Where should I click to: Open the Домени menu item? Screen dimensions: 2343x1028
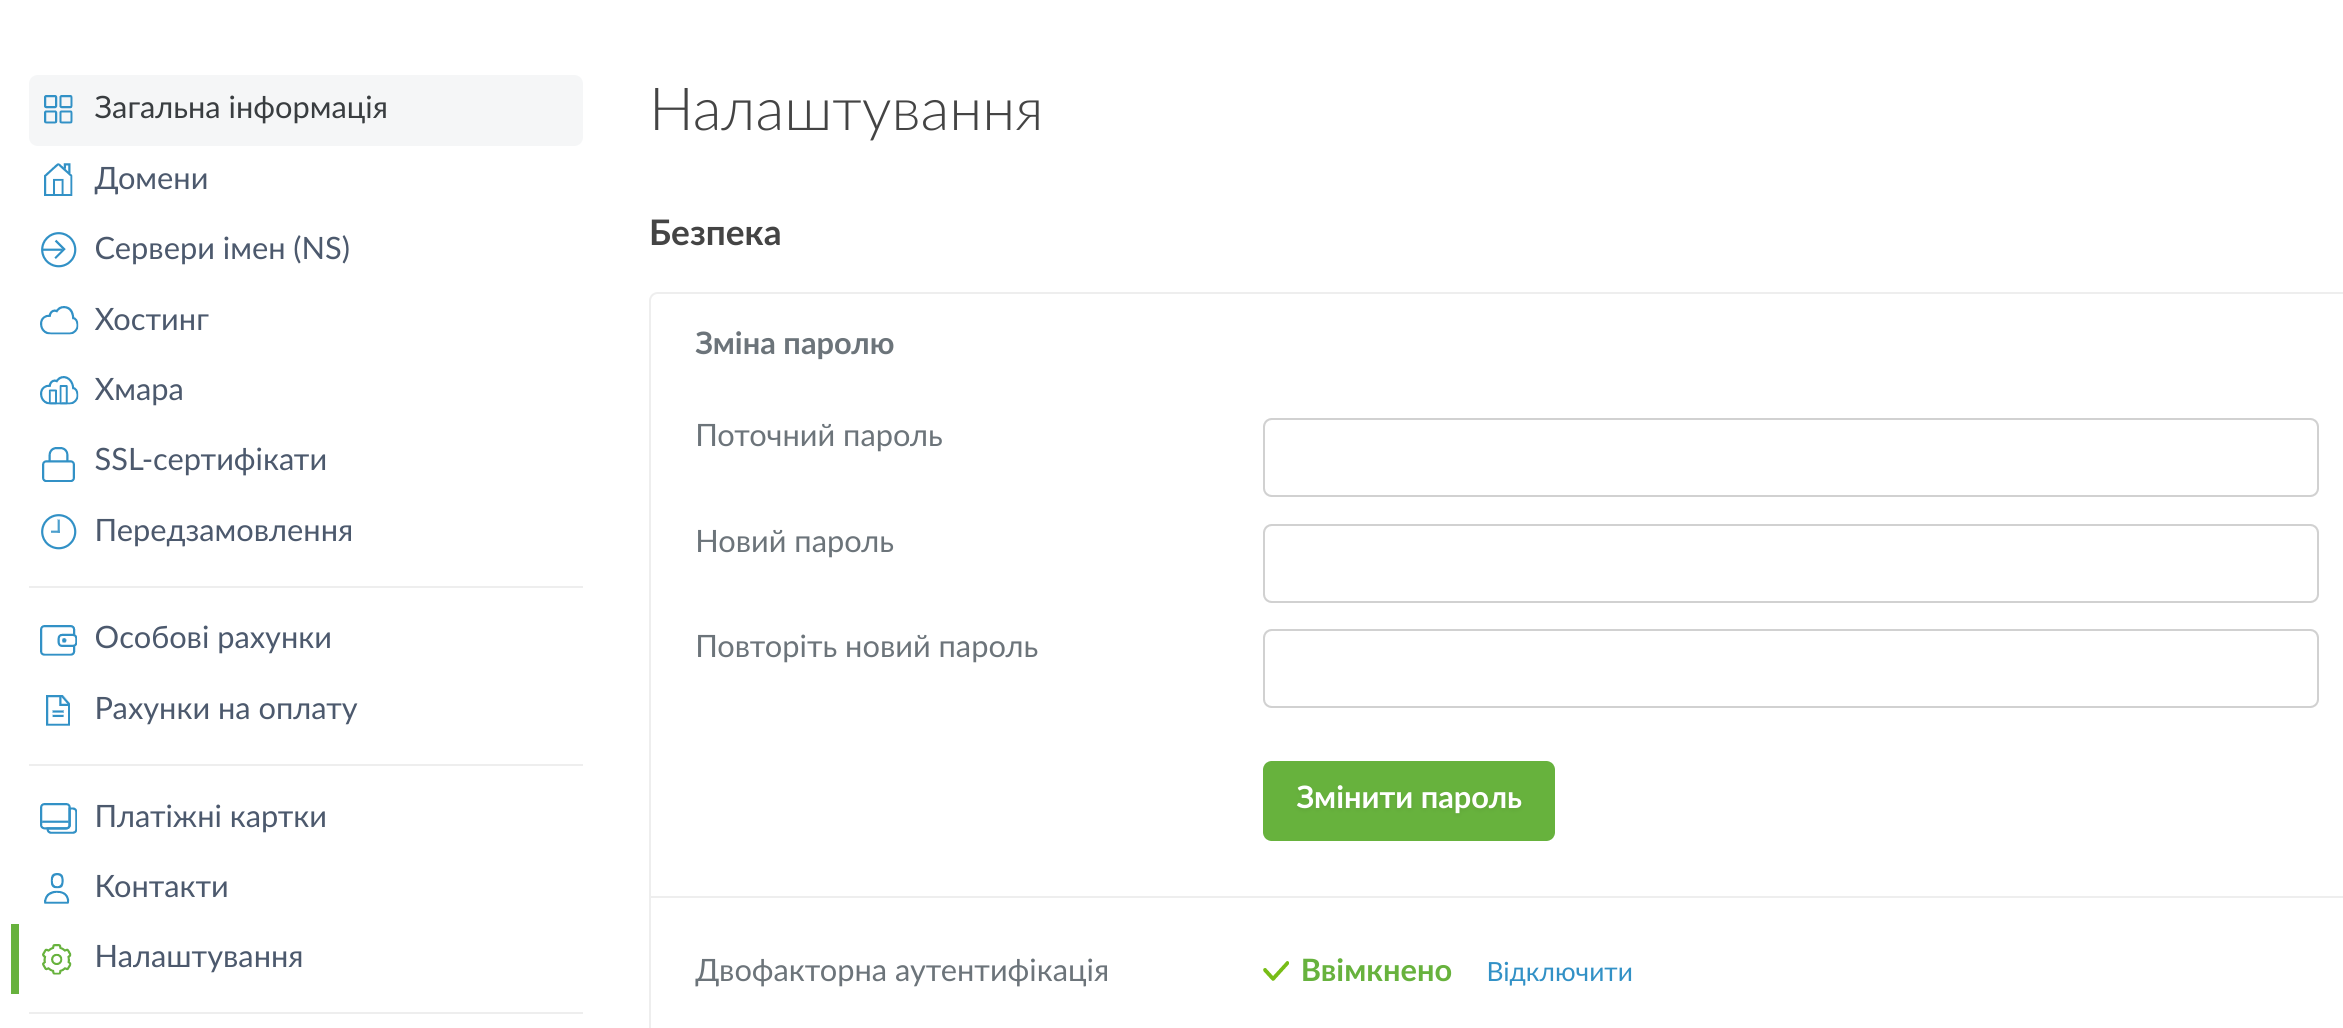coord(151,180)
